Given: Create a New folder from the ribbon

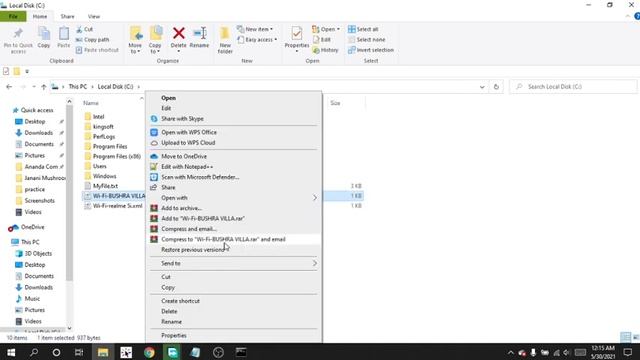Looking at the screenshot, I should 225,40.
